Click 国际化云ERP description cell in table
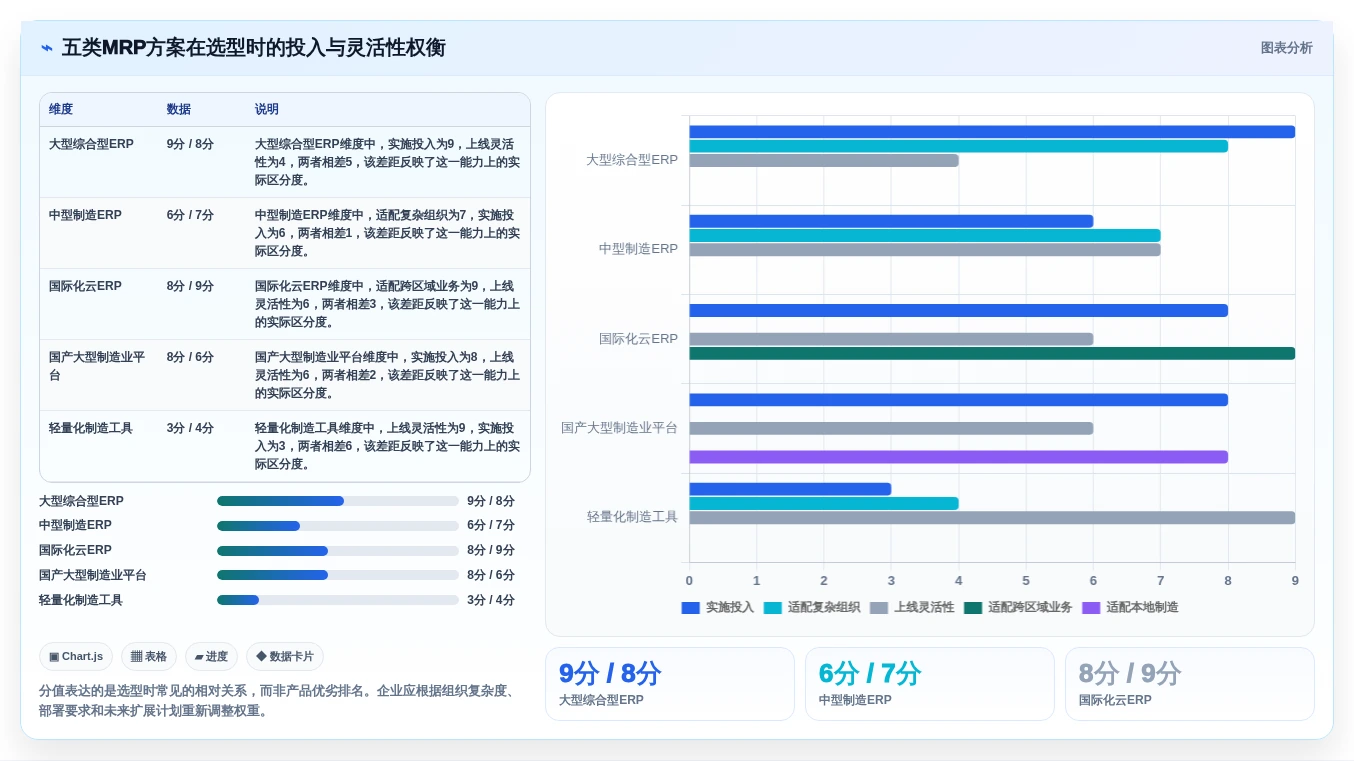The height and width of the screenshot is (761, 1354). 387,304
